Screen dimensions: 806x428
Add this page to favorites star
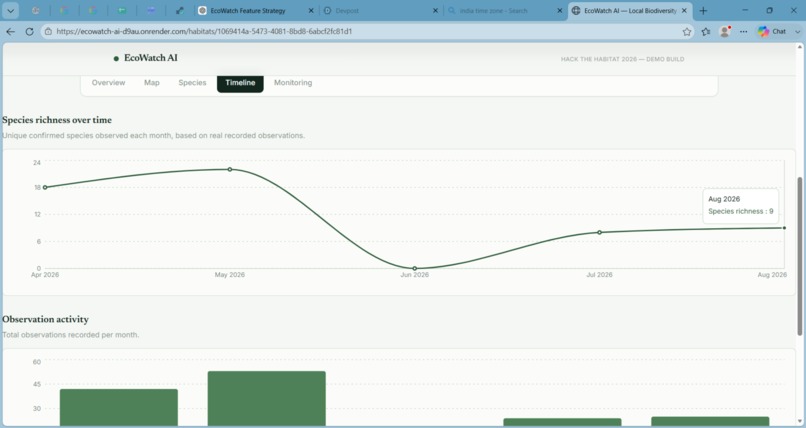pos(687,31)
